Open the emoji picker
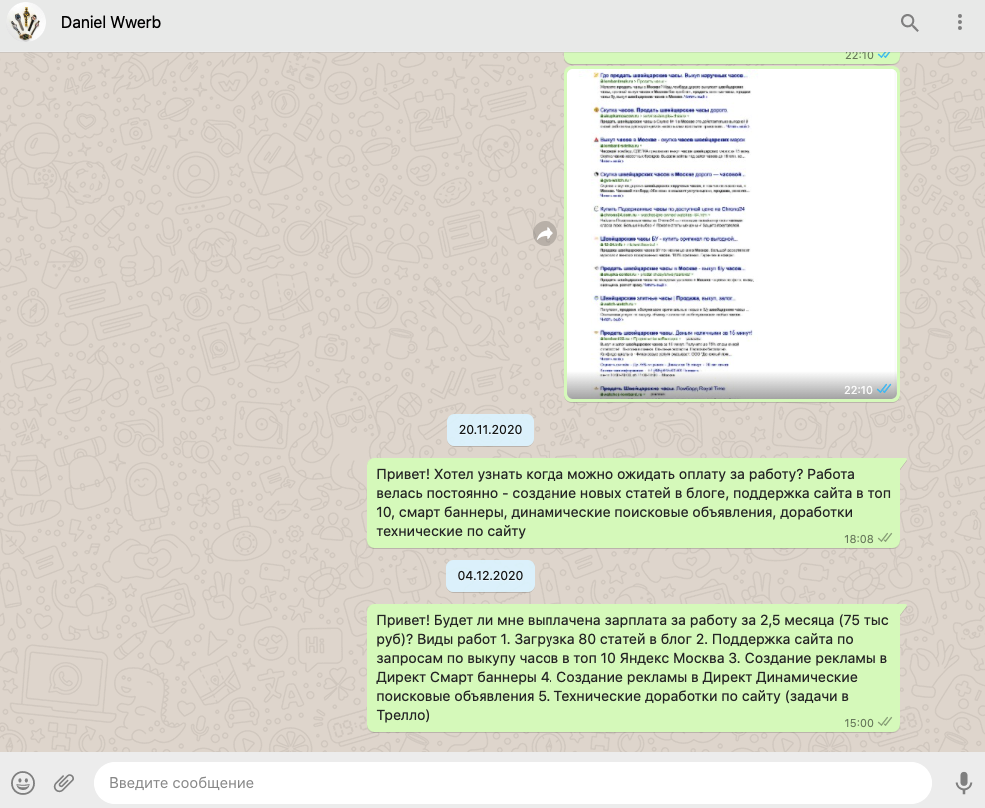 pyautogui.click(x=23, y=782)
